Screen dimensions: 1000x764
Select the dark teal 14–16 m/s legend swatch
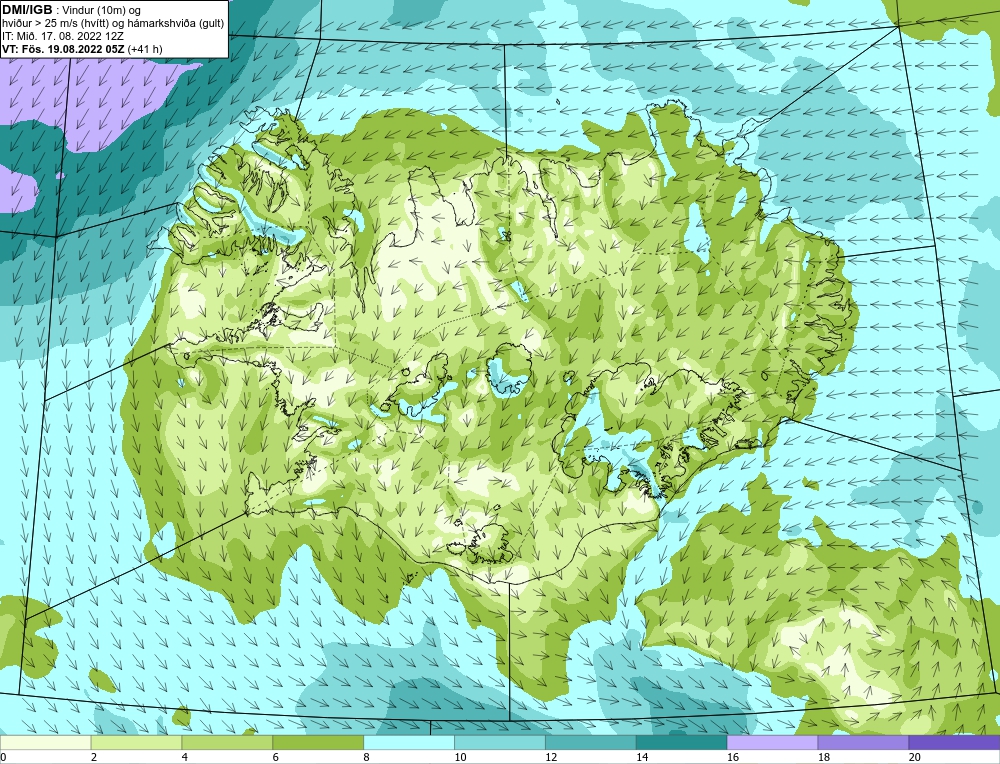click(682, 743)
